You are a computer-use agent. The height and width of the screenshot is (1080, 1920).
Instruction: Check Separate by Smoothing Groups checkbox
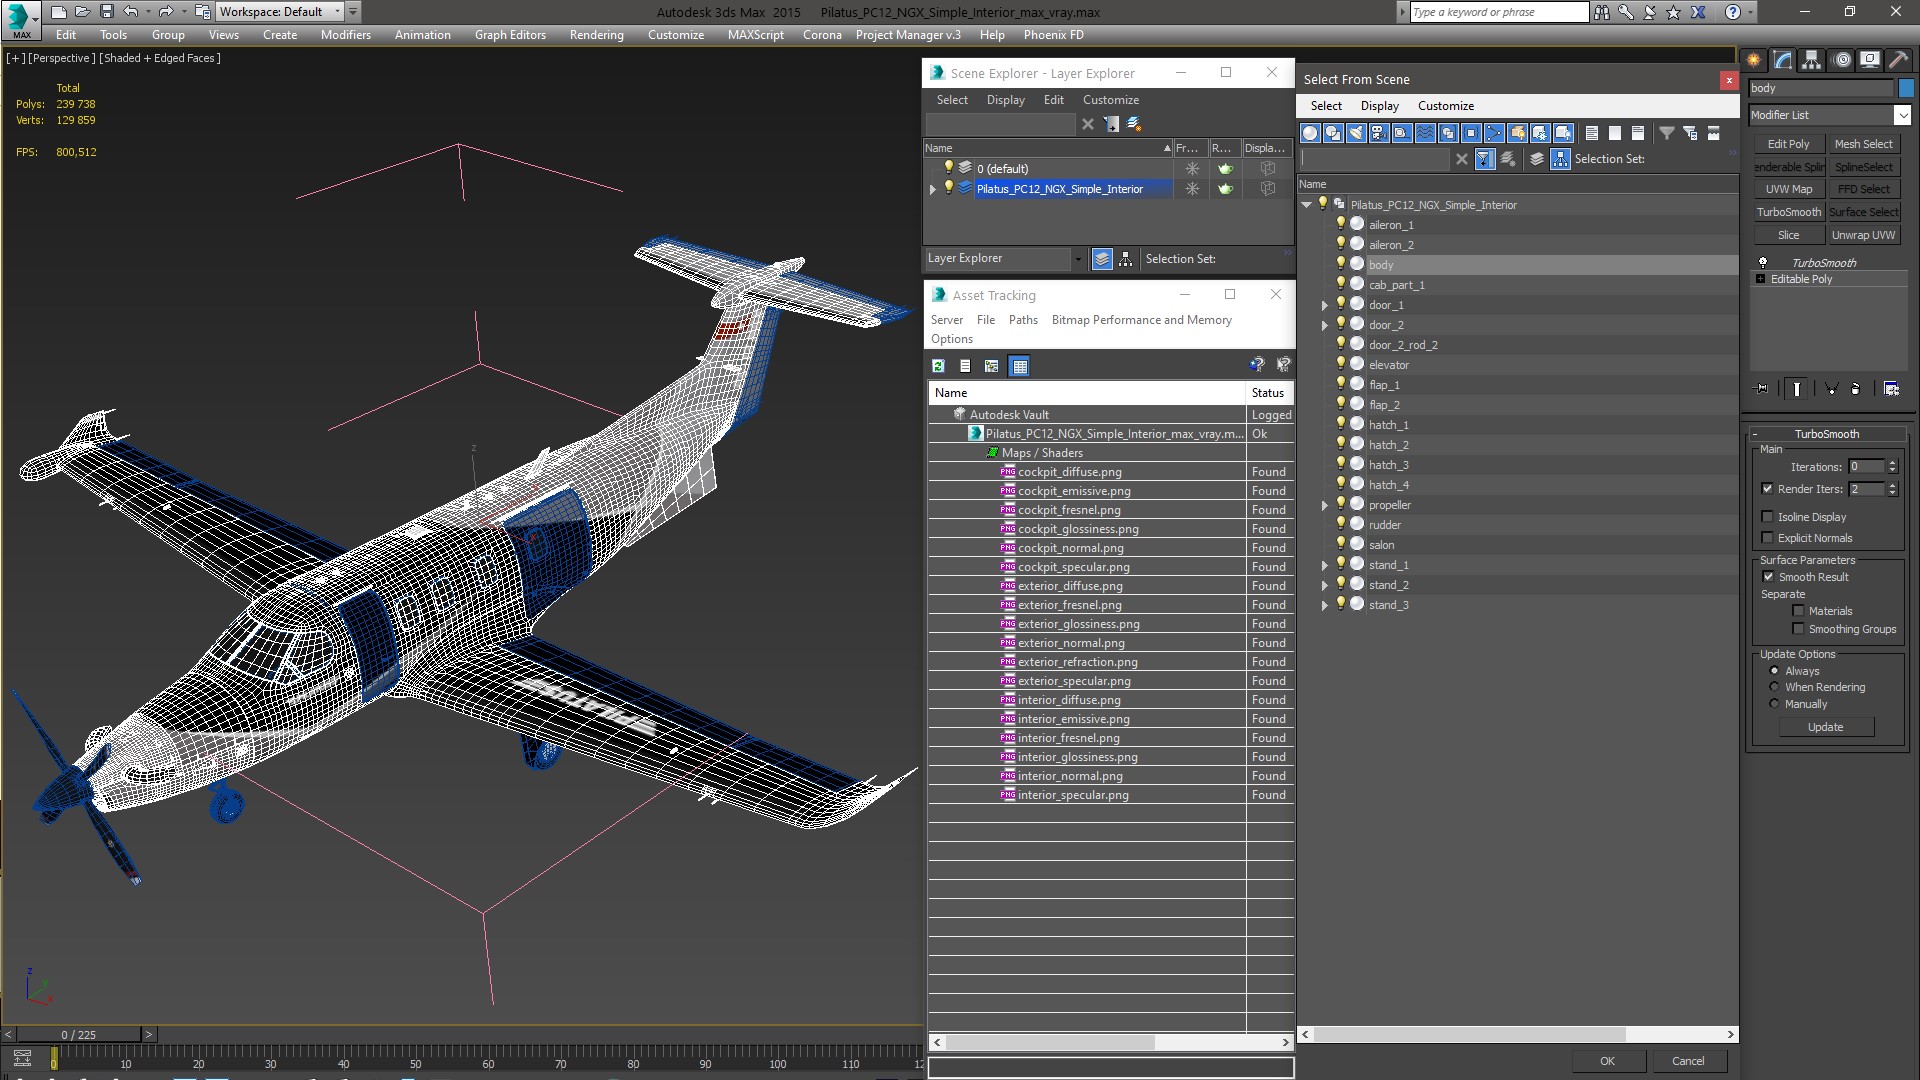click(1798, 629)
